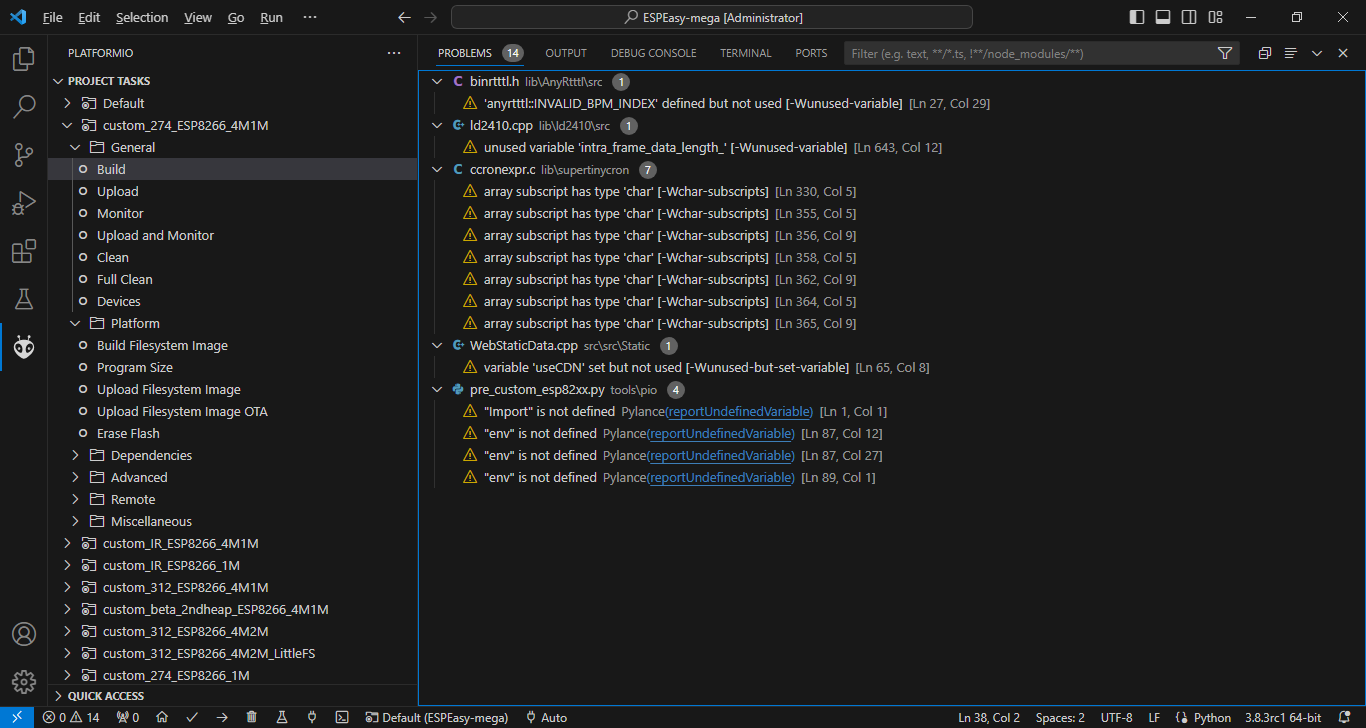Open the Manage gear icon
Viewport: 1366px width, 728px height.
tap(24, 682)
